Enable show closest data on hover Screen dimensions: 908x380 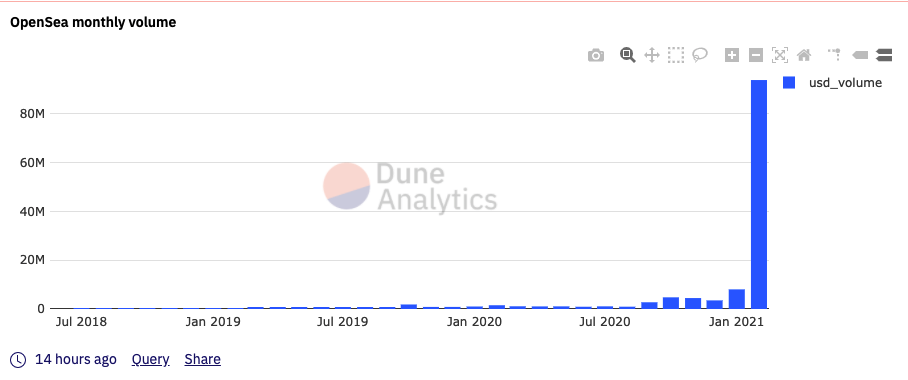860,56
